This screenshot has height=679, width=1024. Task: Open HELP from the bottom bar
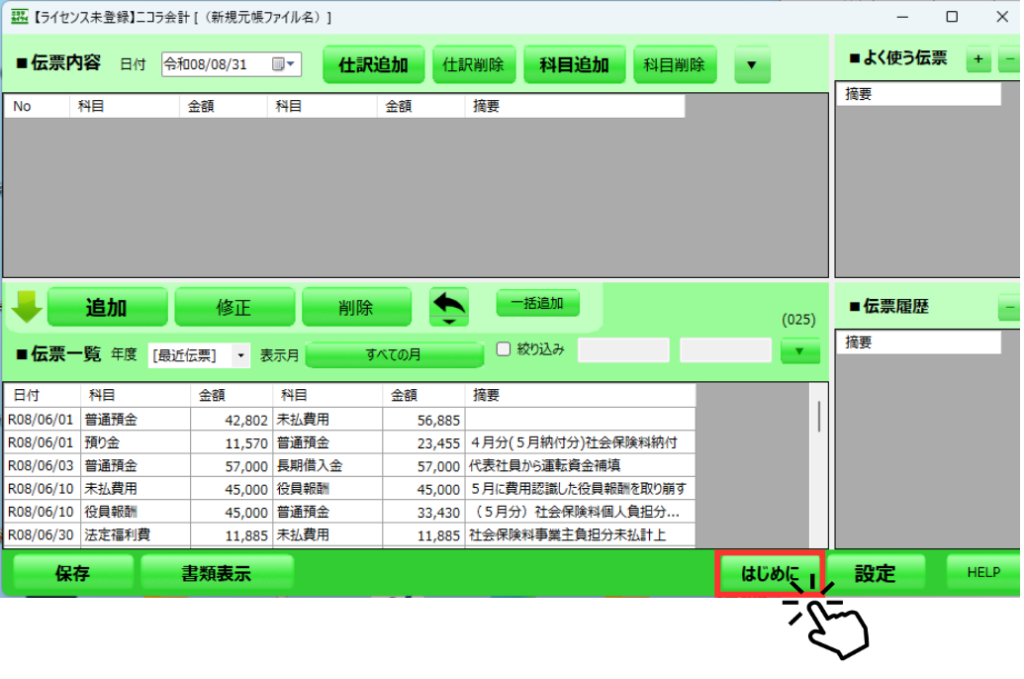(983, 573)
